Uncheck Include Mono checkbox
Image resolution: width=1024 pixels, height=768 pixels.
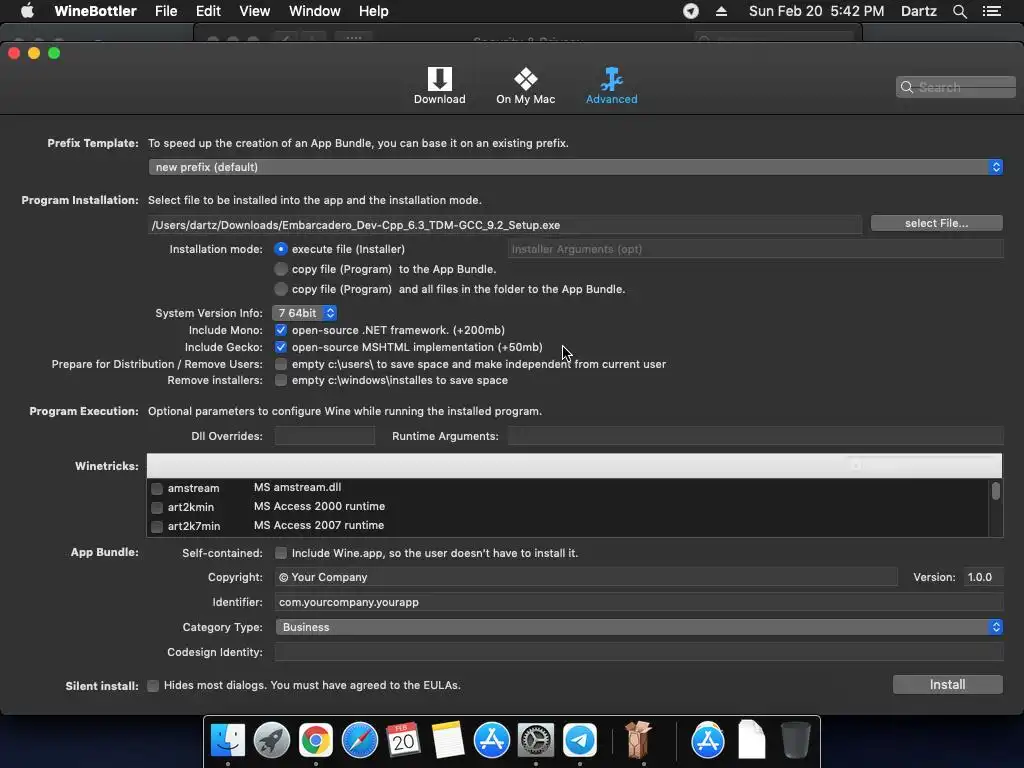[281, 330]
